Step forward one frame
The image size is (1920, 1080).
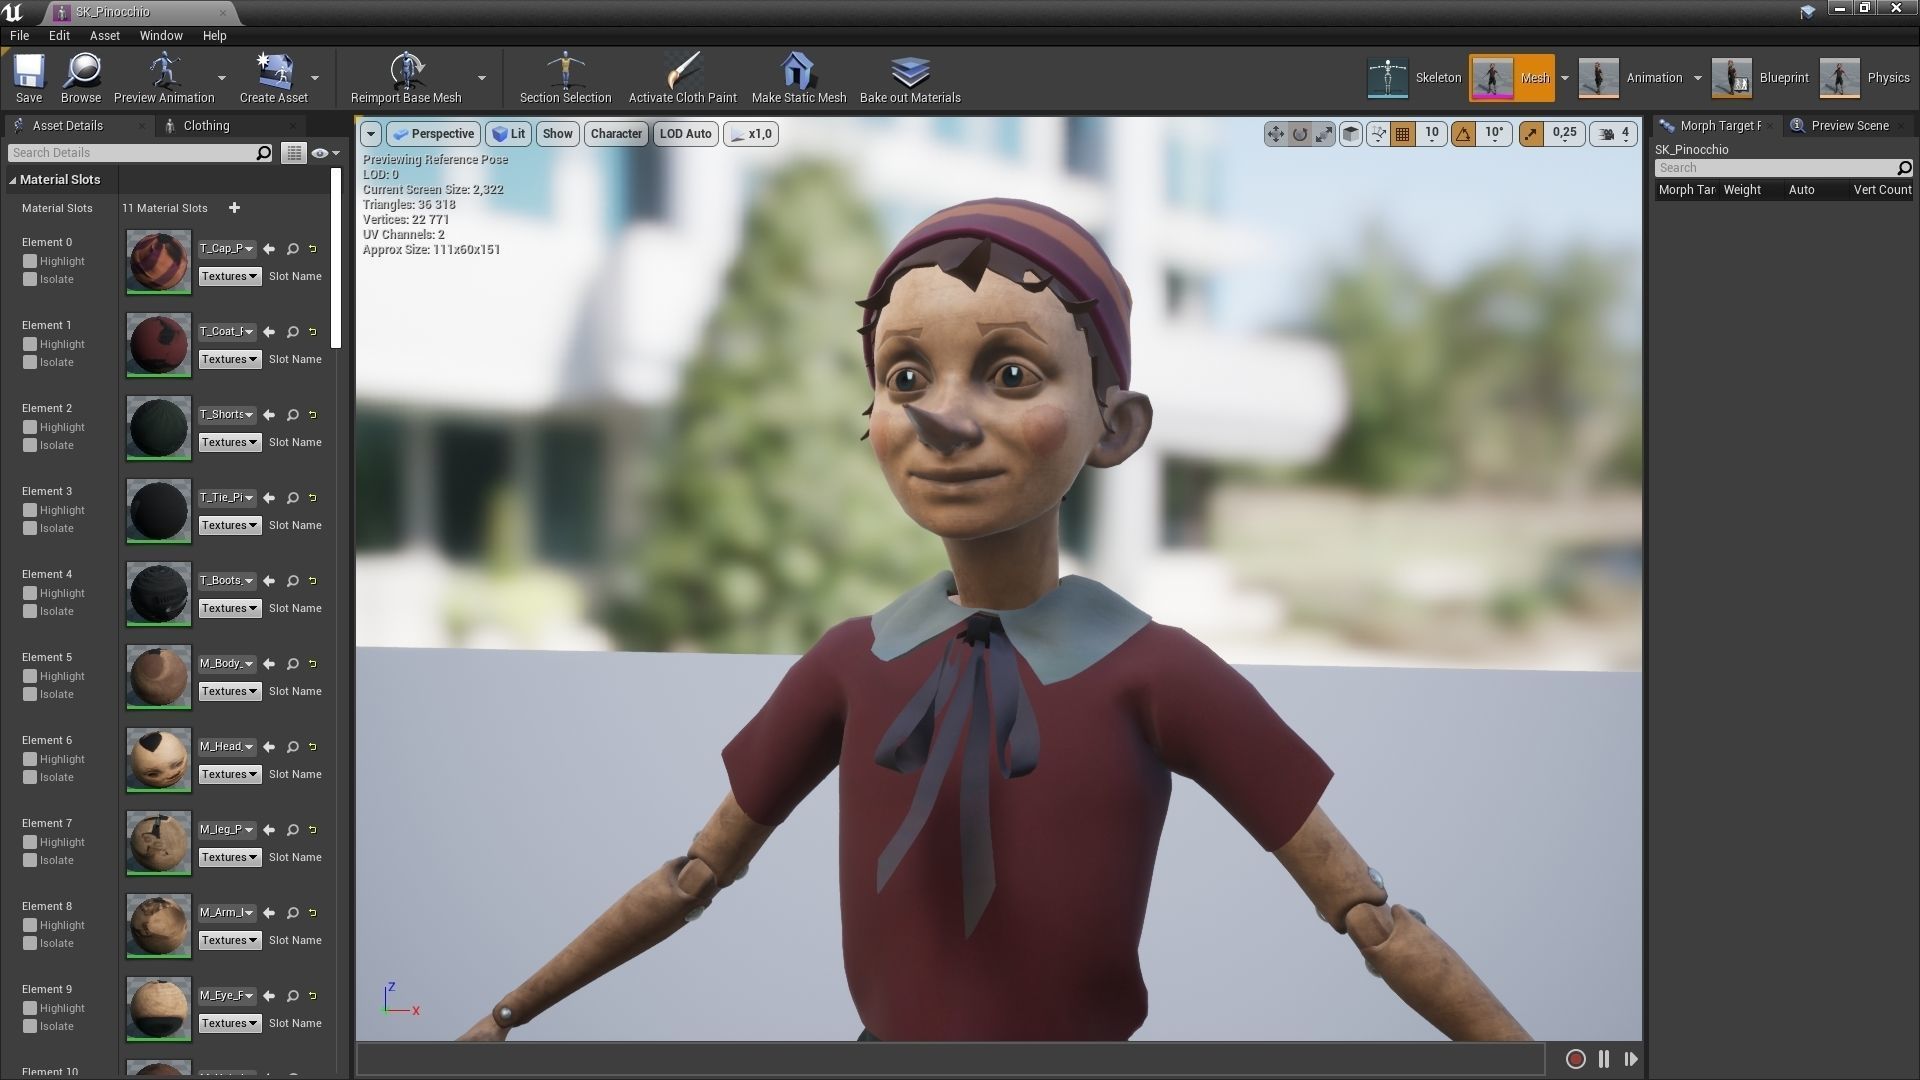[x=1631, y=1059]
